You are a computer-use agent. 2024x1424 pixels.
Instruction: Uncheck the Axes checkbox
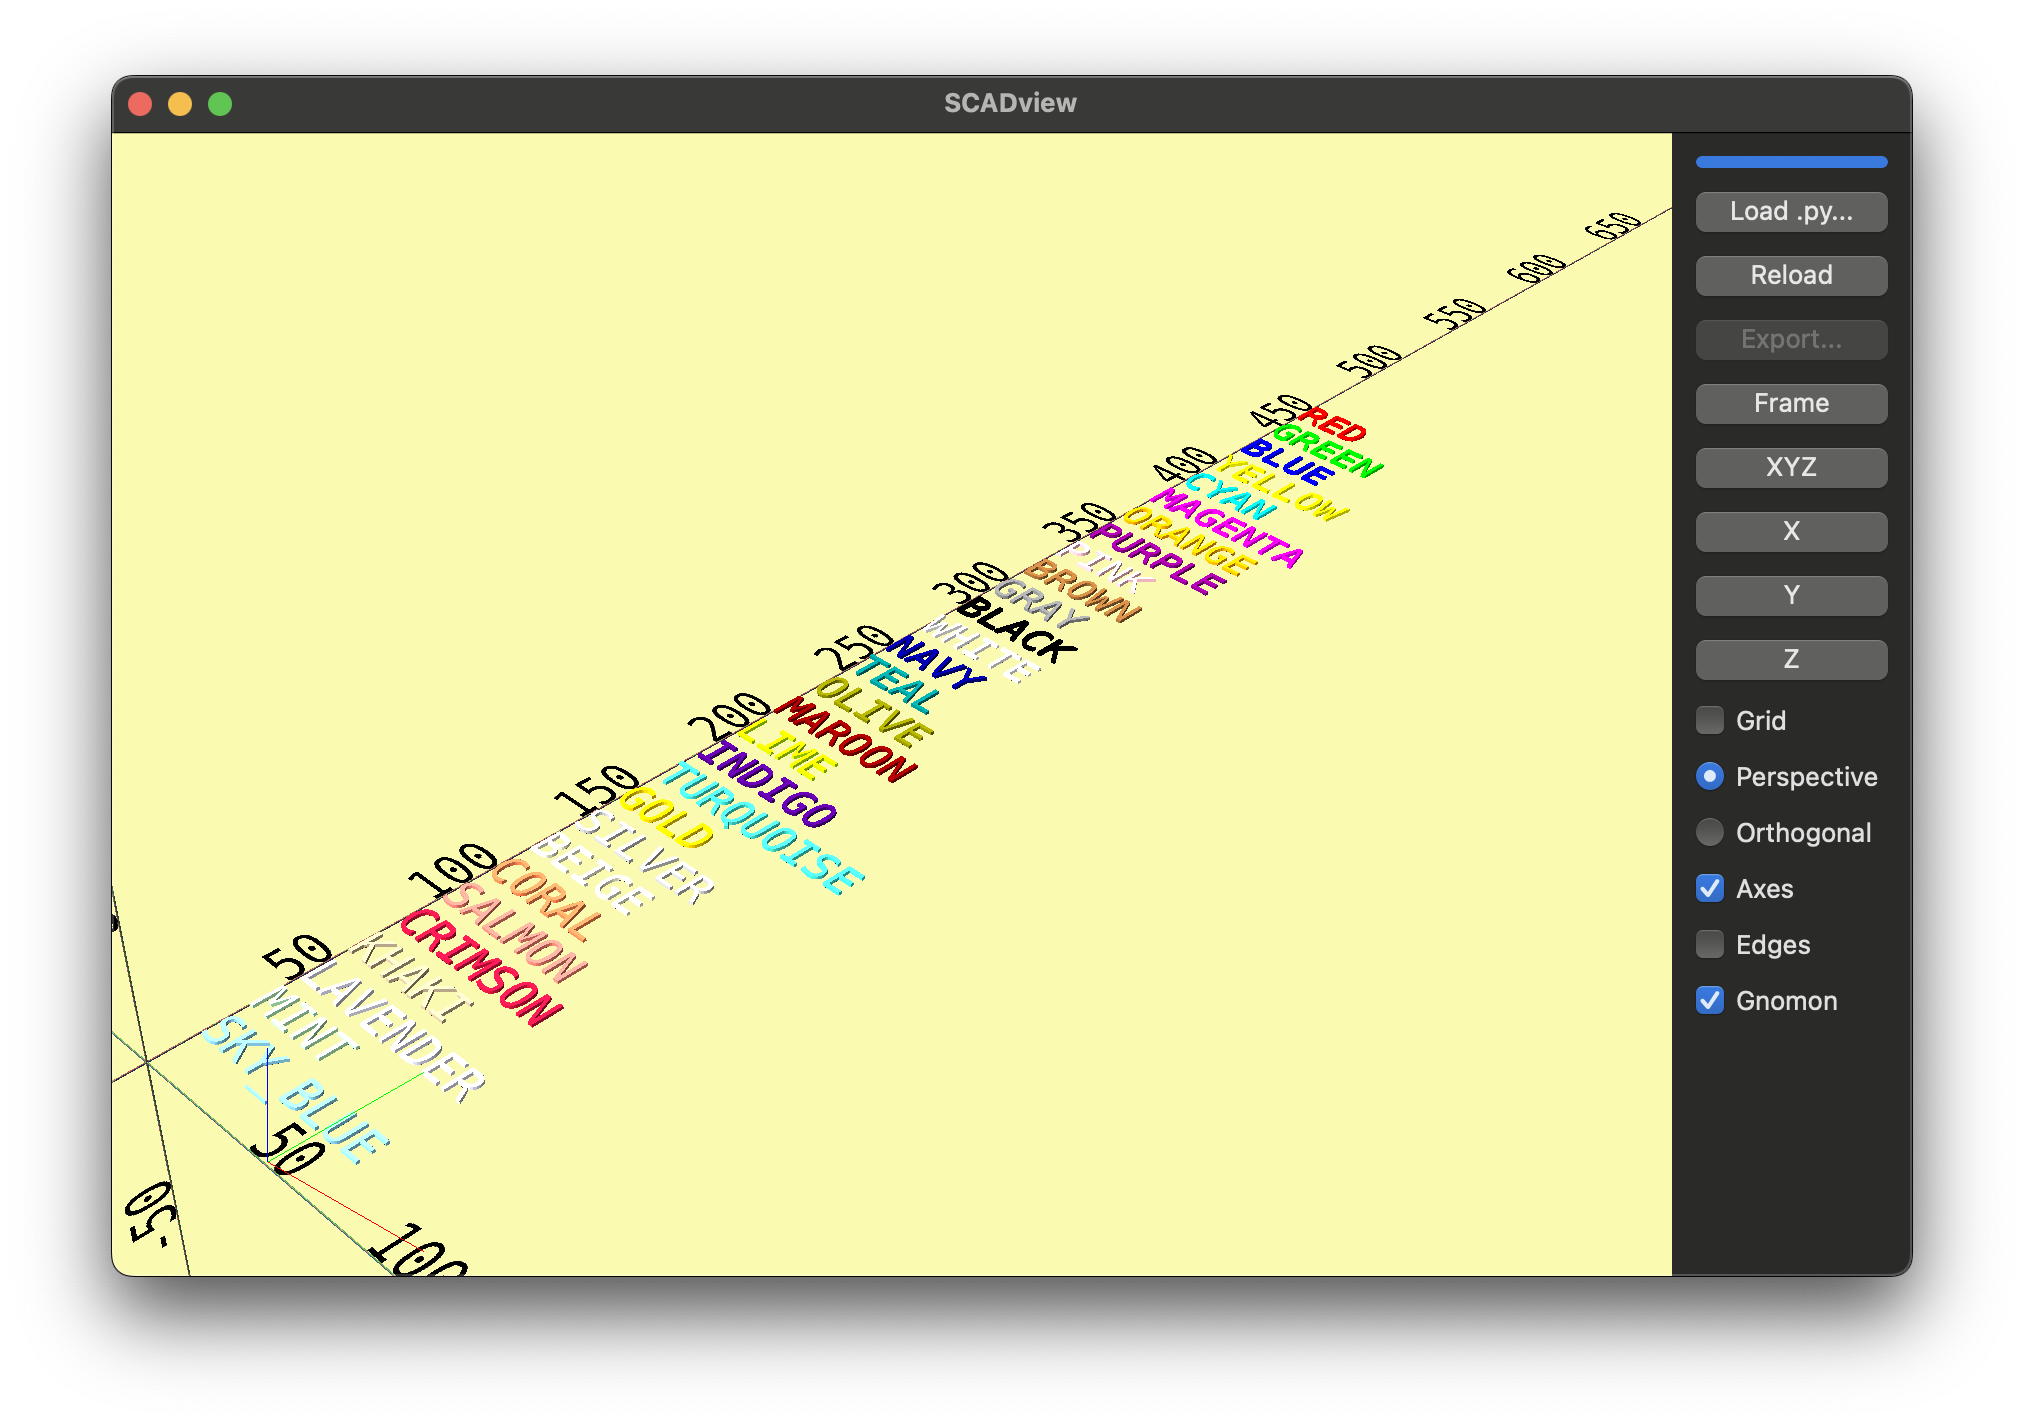click(x=1710, y=888)
